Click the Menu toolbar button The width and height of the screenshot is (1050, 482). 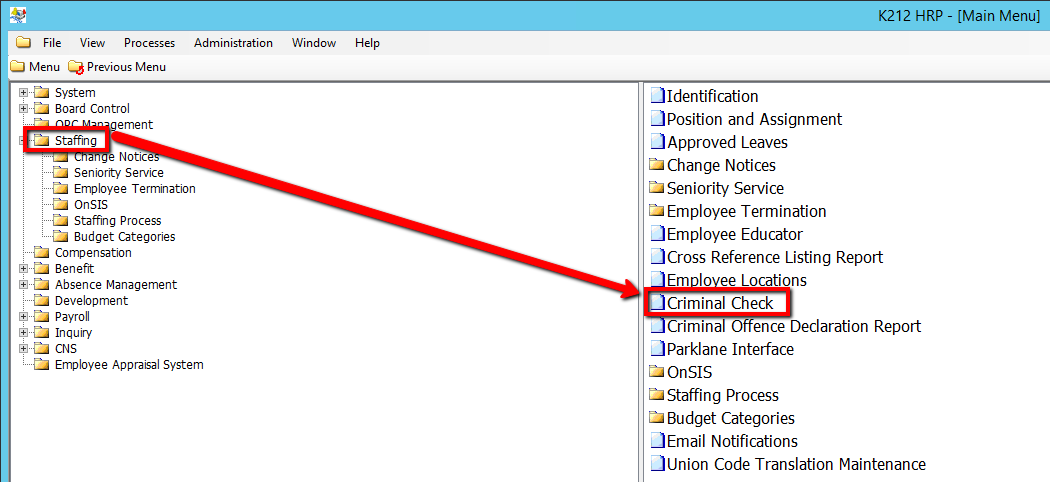point(35,67)
